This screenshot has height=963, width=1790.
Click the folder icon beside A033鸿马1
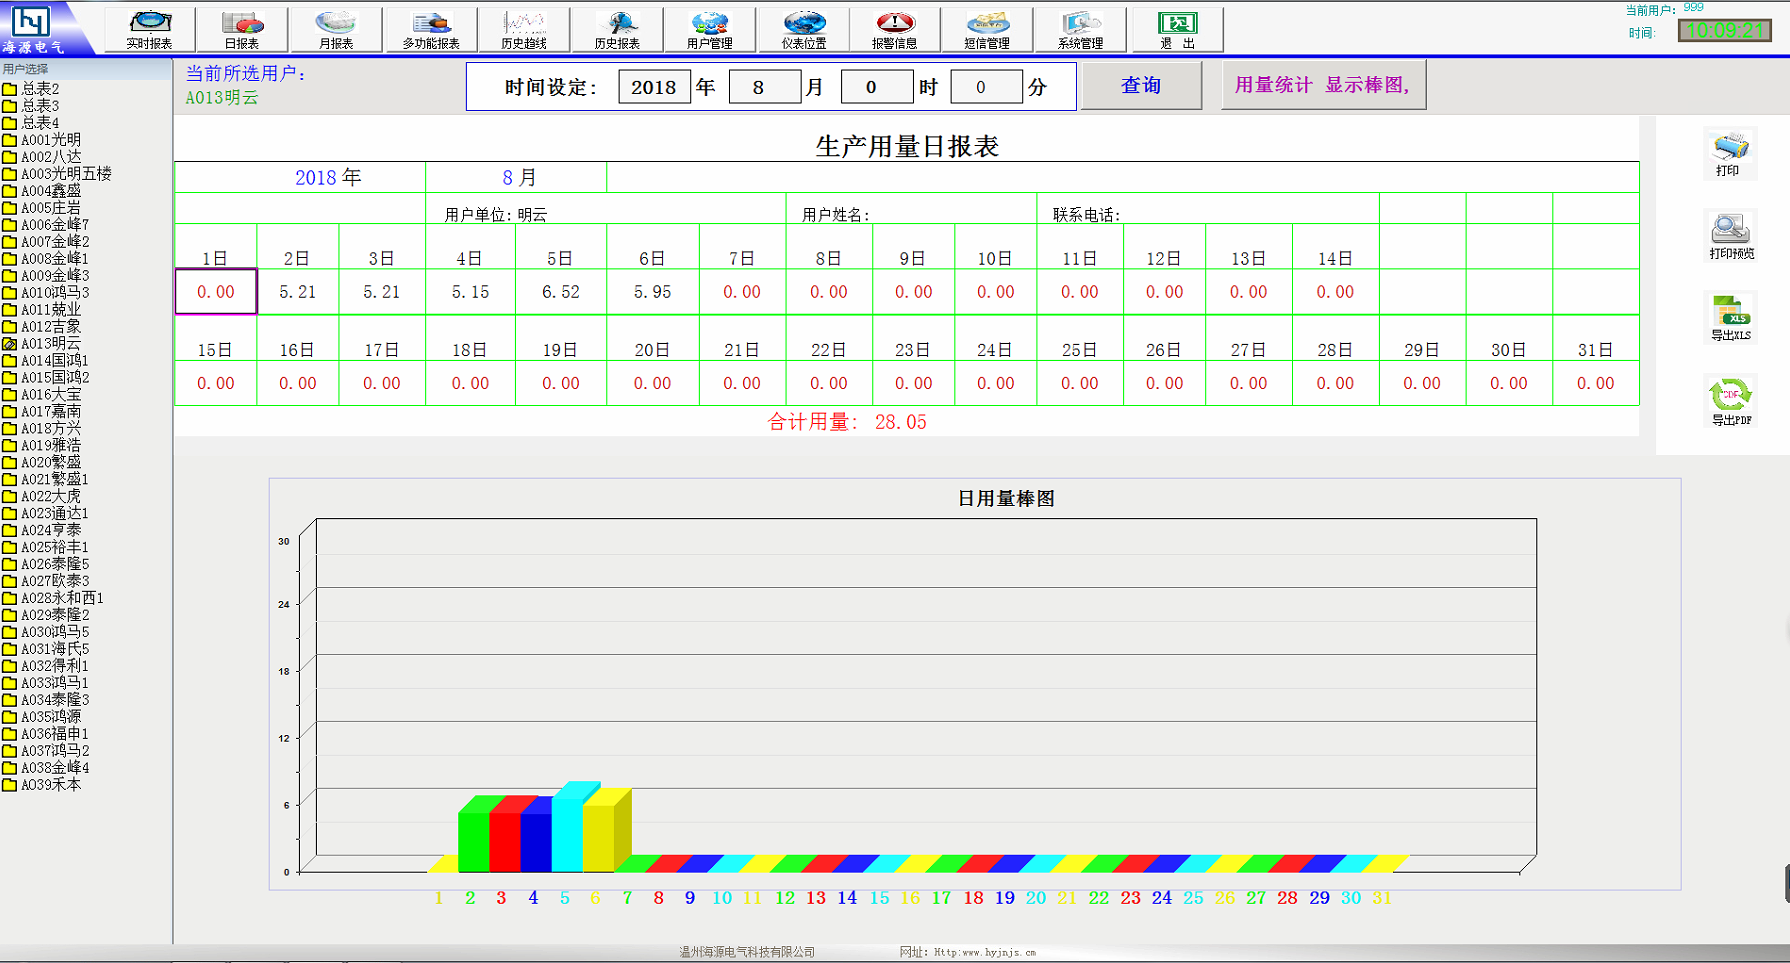10,683
